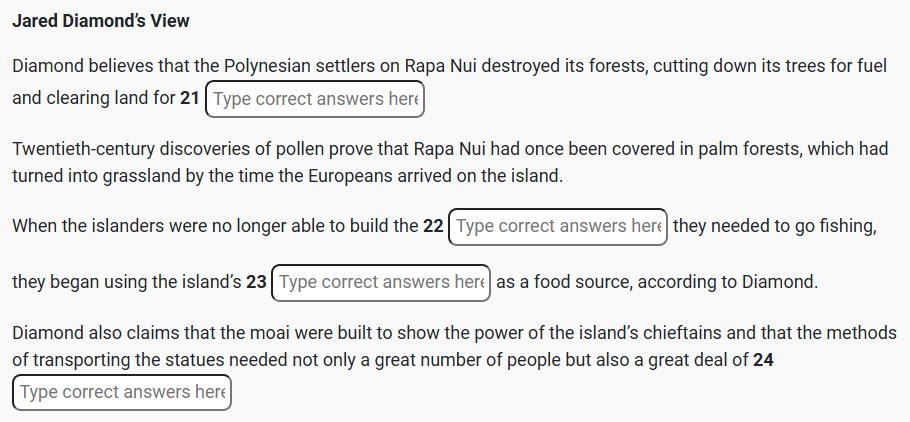Image resolution: width=910 pixels, height=422 pixels.
Task: Click the bold question number 24
Action: point(763,359)
